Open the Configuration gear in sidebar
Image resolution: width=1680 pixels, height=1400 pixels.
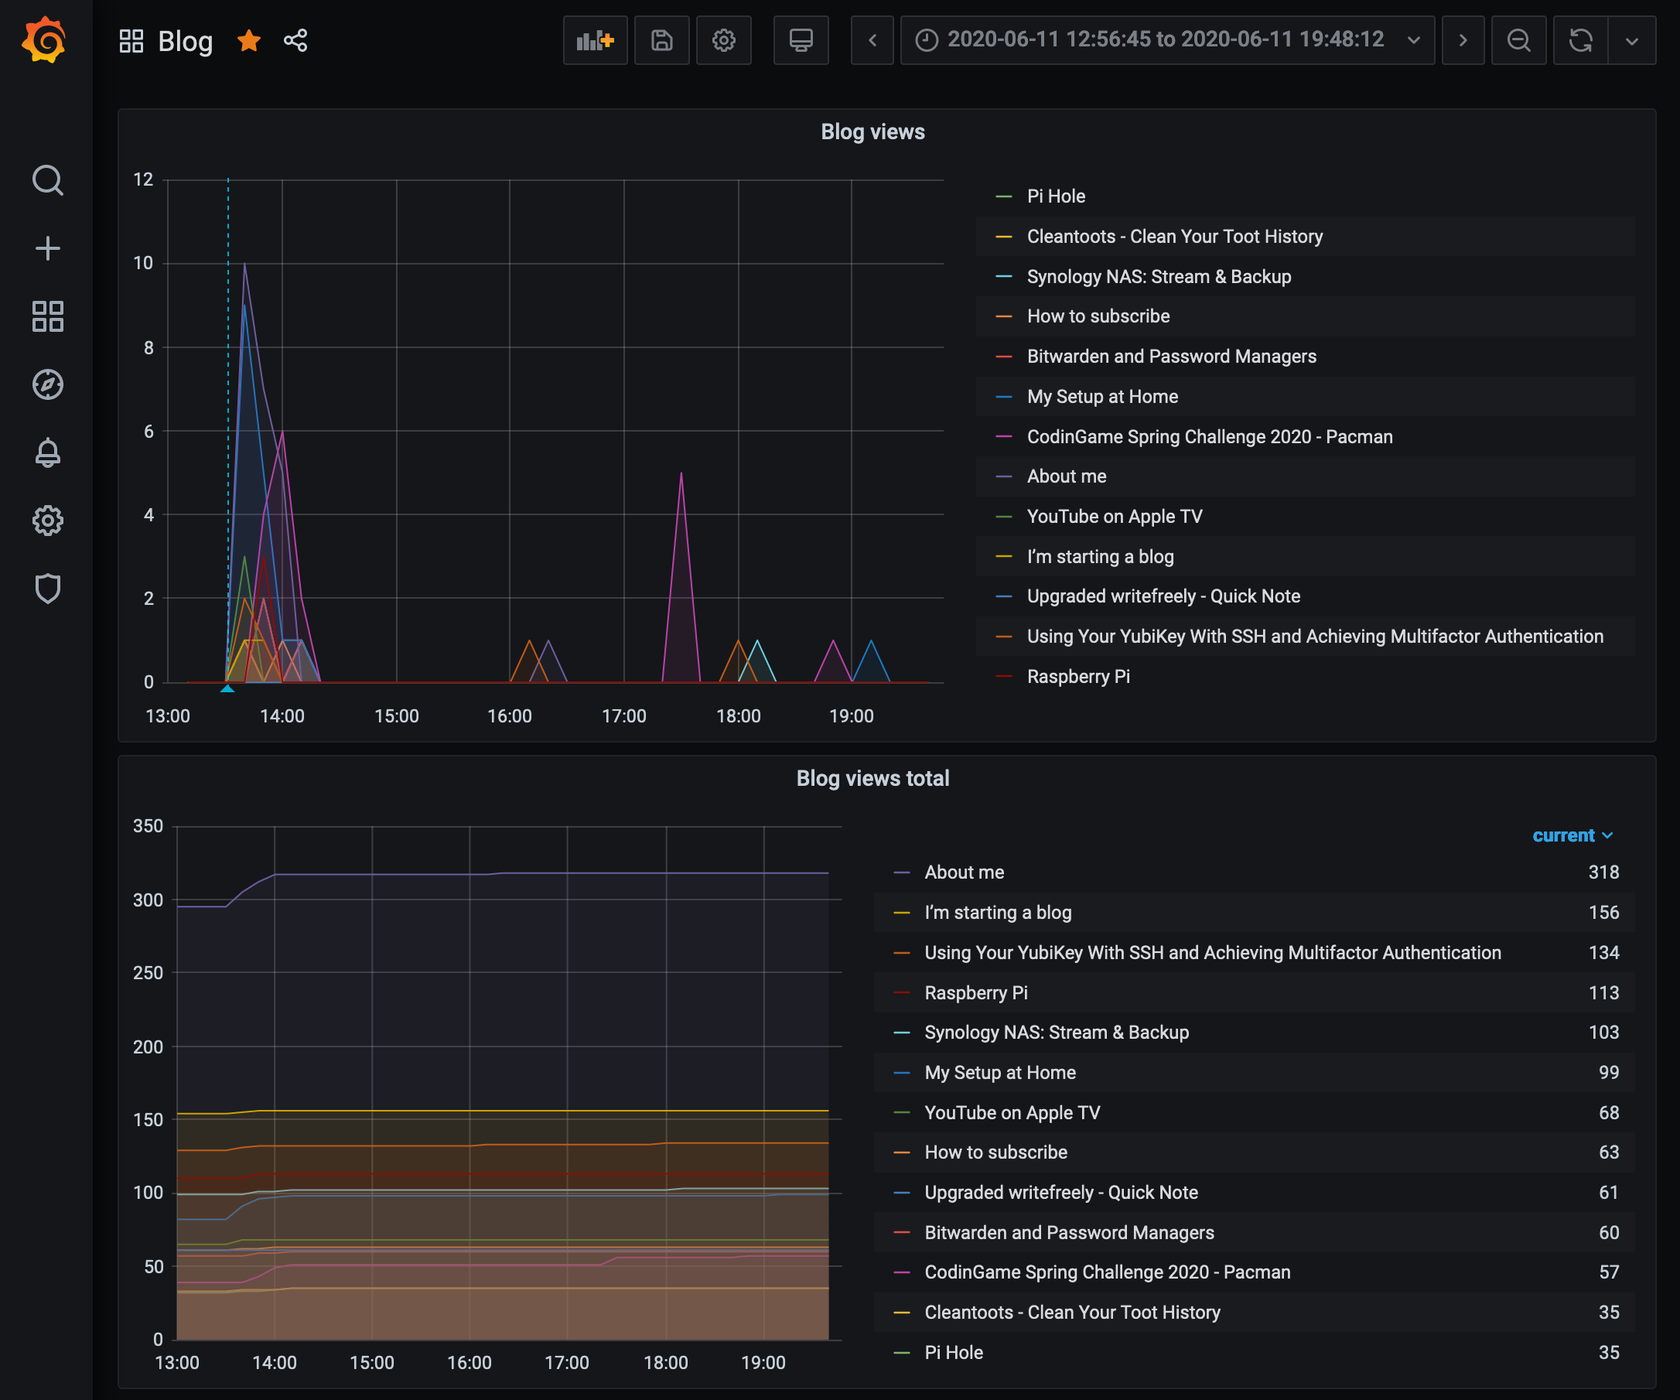tap(47, 520)
